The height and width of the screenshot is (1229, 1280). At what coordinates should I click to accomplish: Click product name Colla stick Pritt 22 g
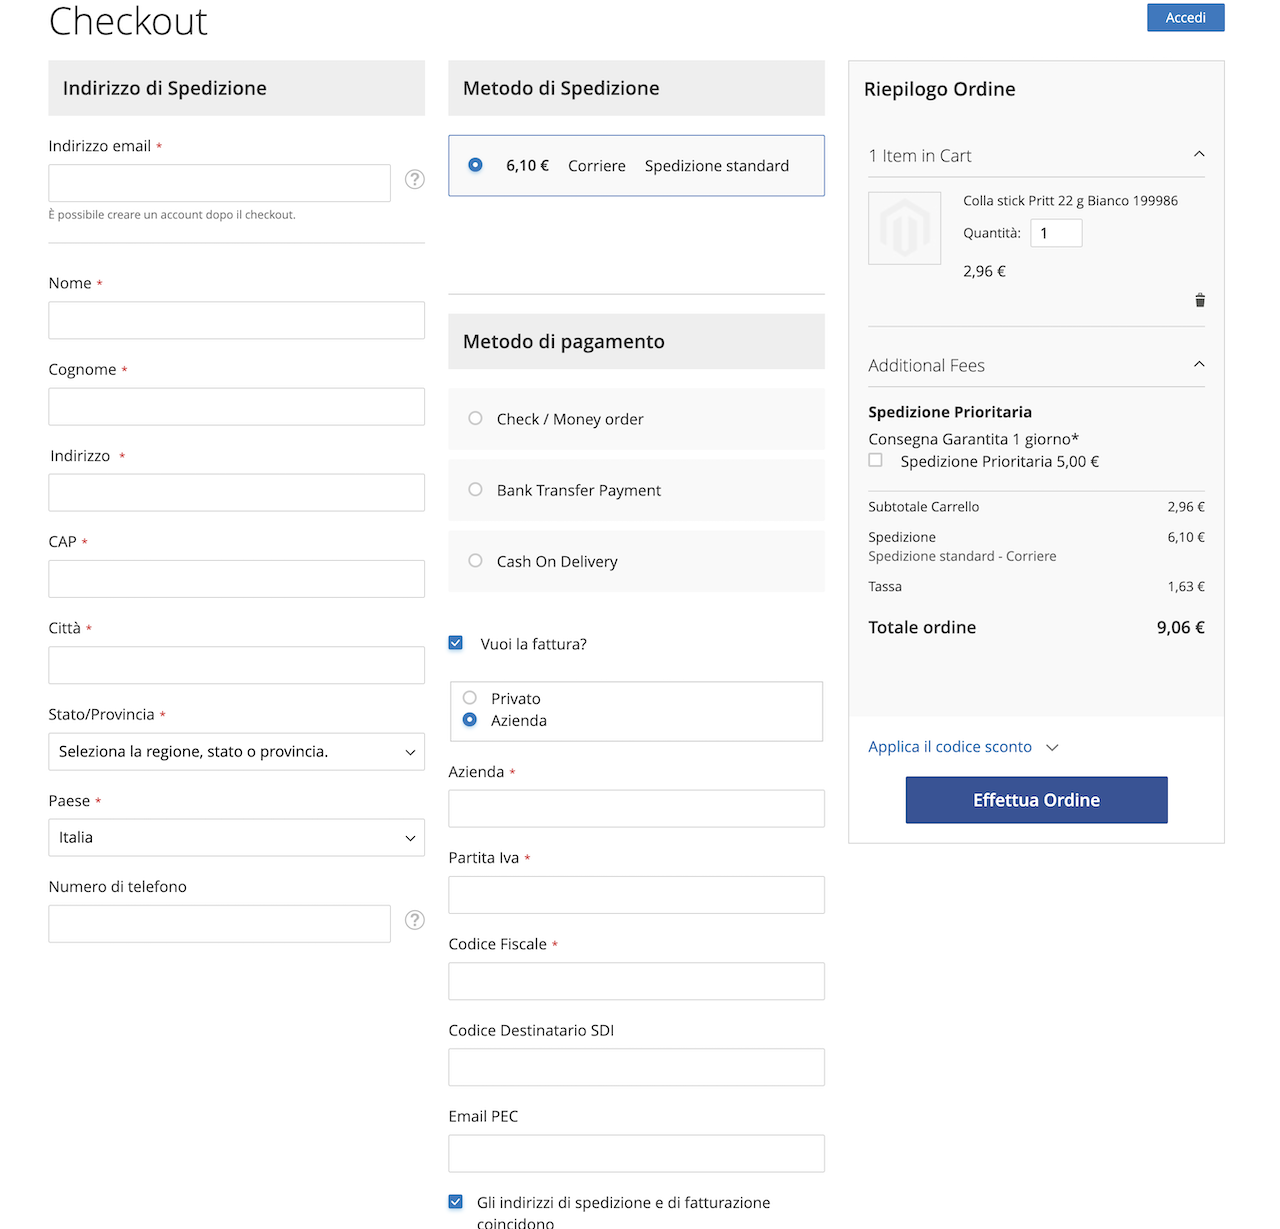pos(1070,201)
